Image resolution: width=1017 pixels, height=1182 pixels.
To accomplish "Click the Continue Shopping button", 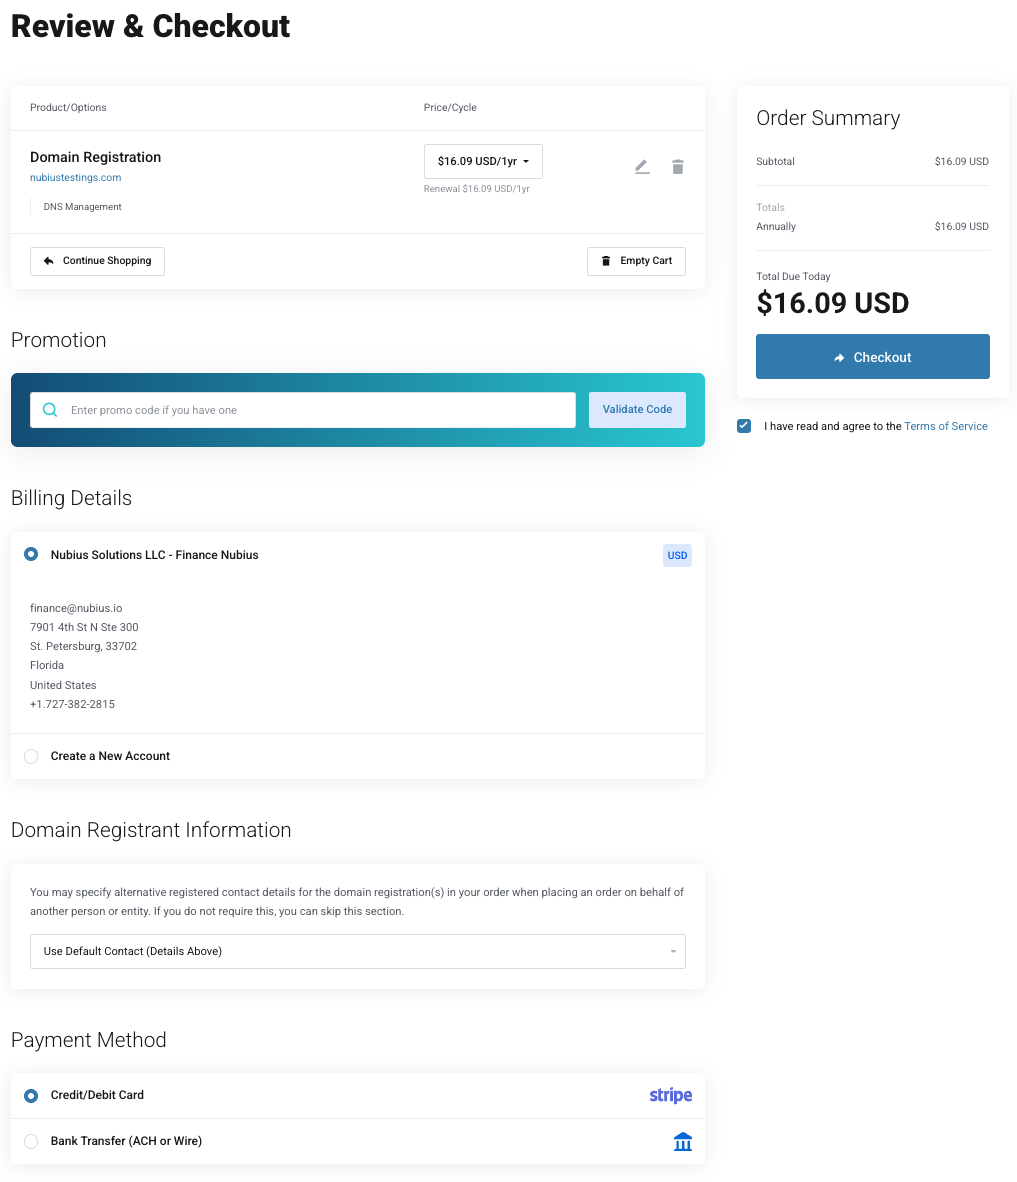I will (97, 261).
